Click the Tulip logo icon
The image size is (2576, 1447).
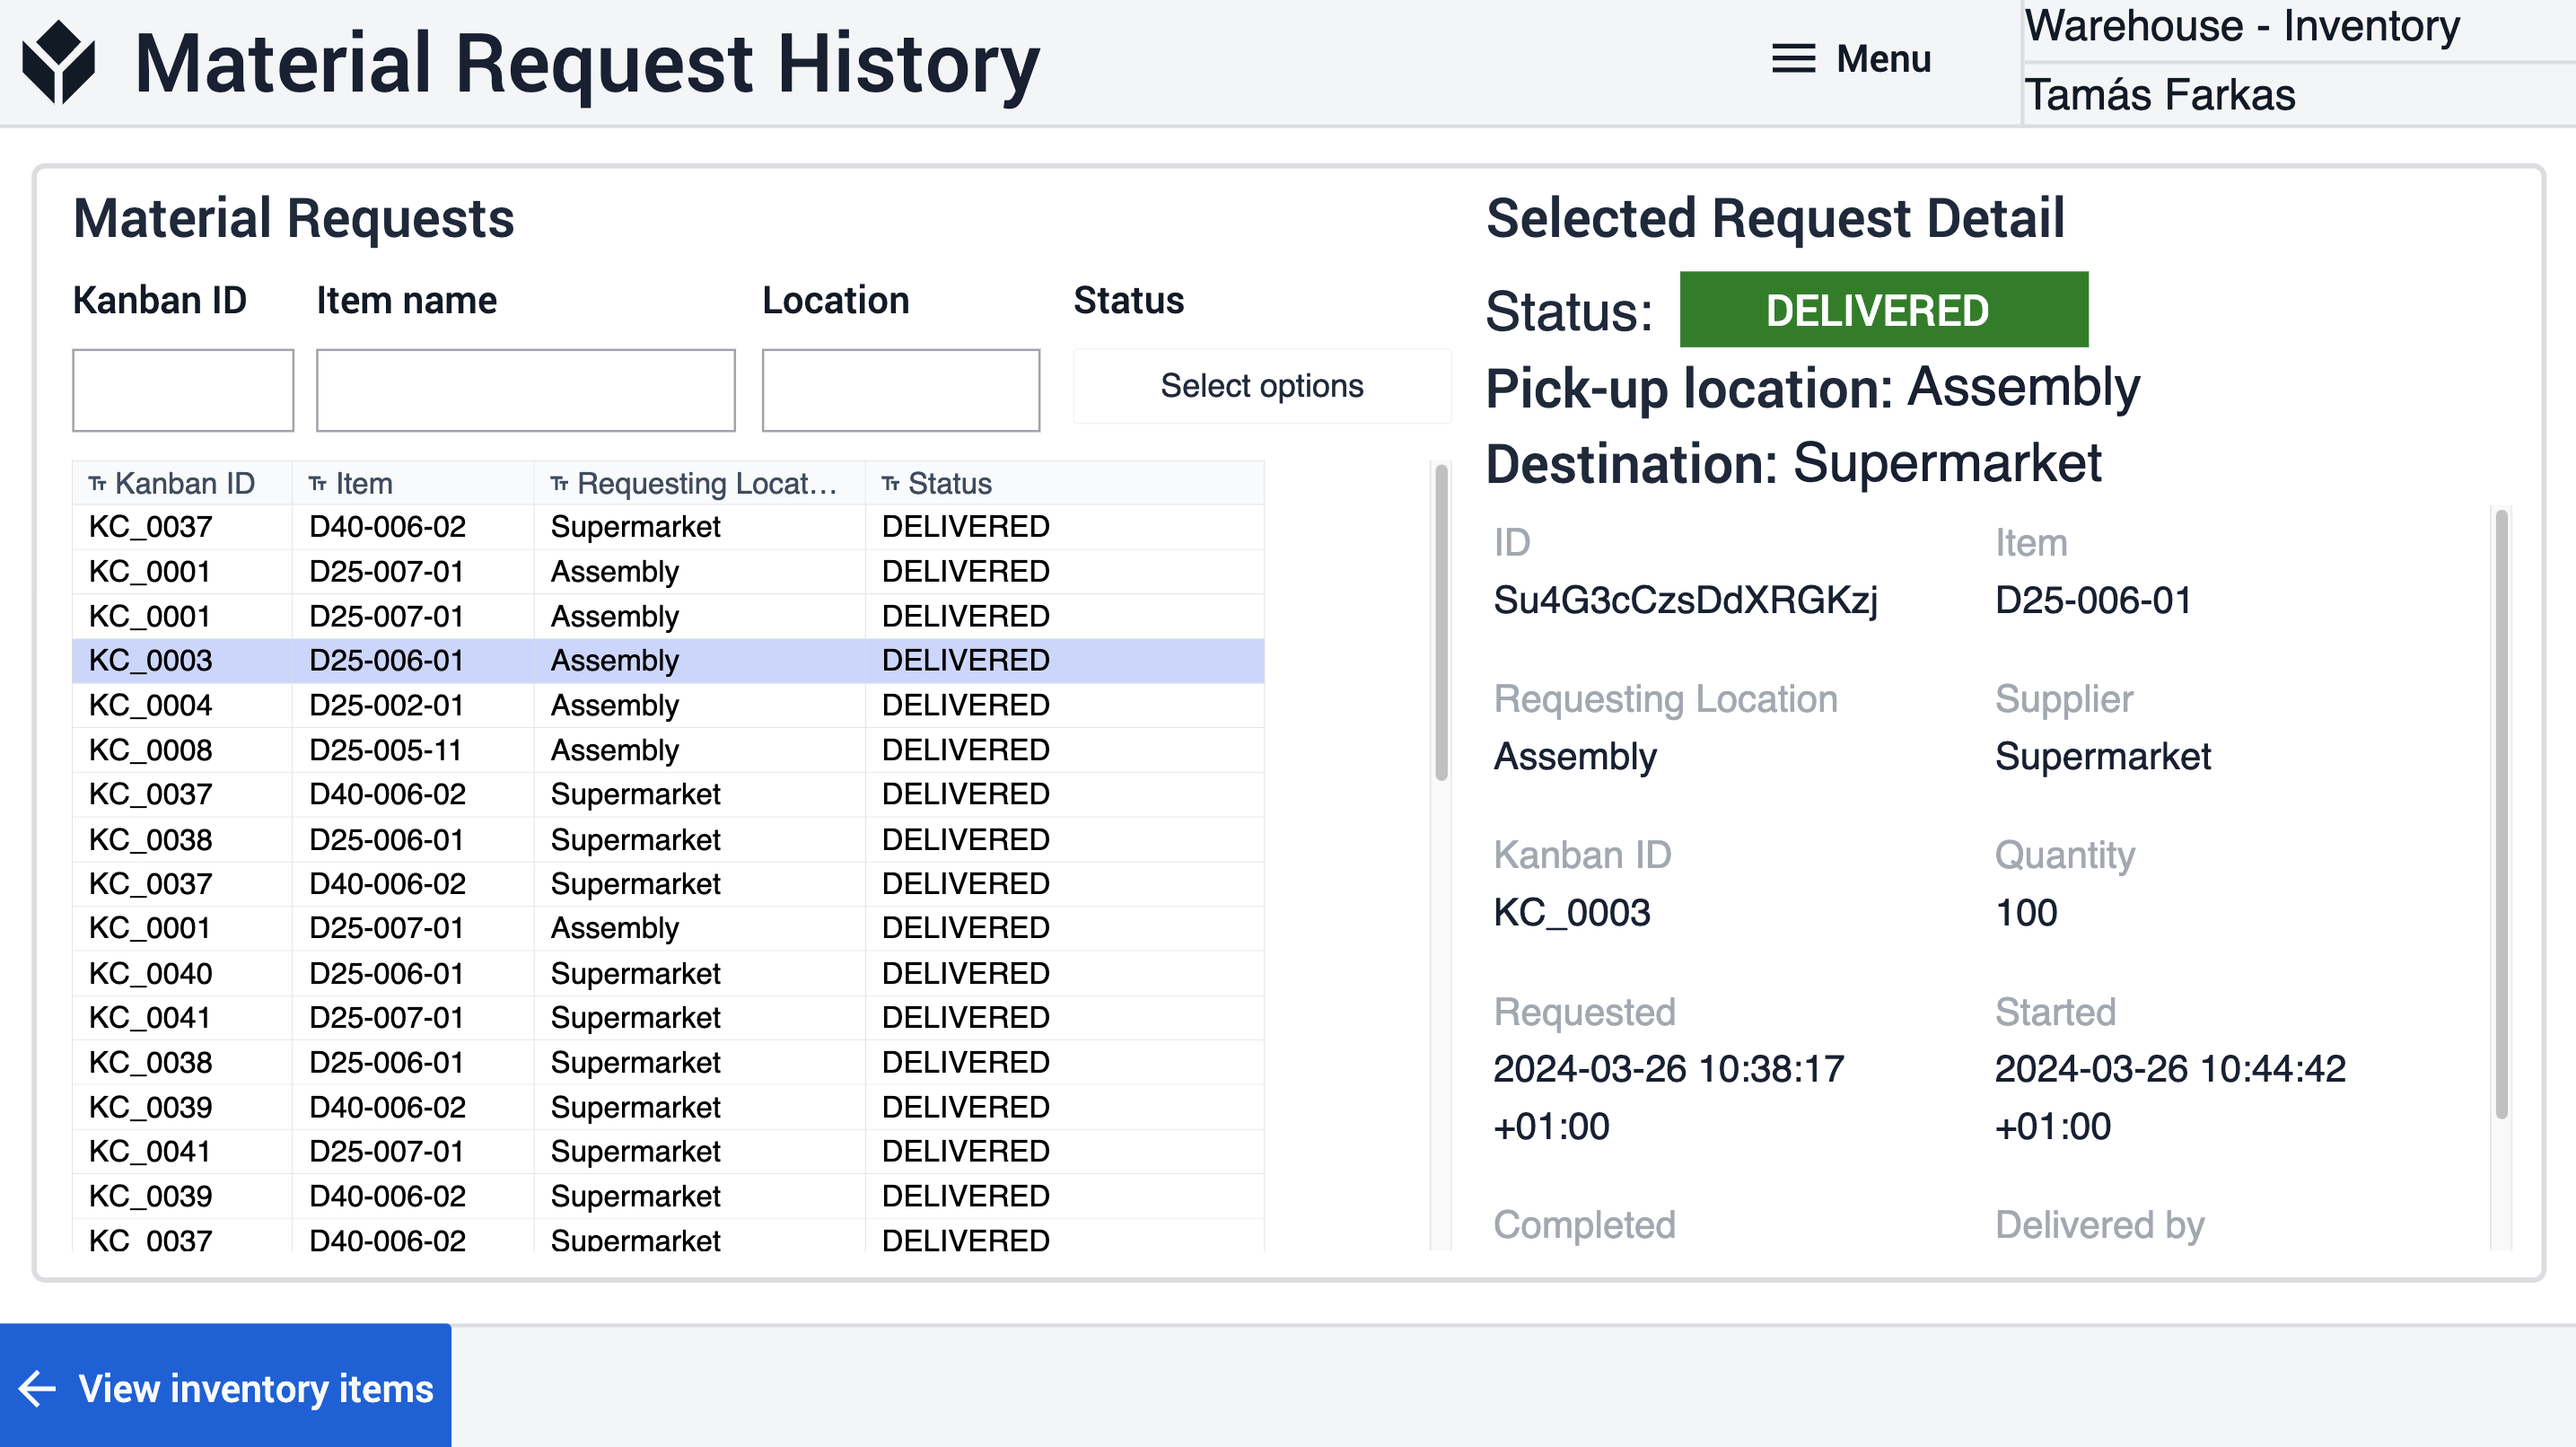pyautogui.click(x=59, y=62)
